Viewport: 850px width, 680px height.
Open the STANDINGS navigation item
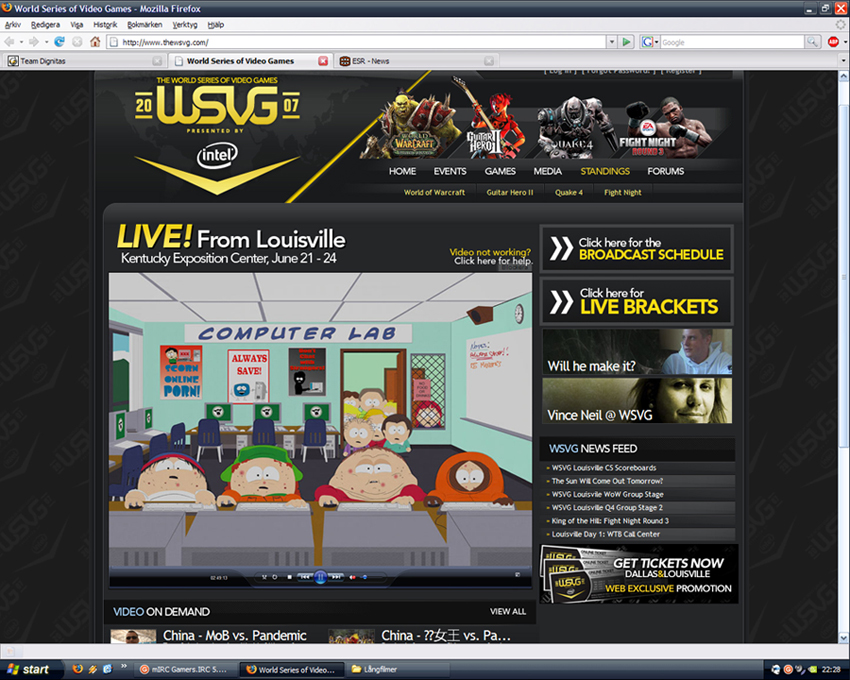[604, 171]
